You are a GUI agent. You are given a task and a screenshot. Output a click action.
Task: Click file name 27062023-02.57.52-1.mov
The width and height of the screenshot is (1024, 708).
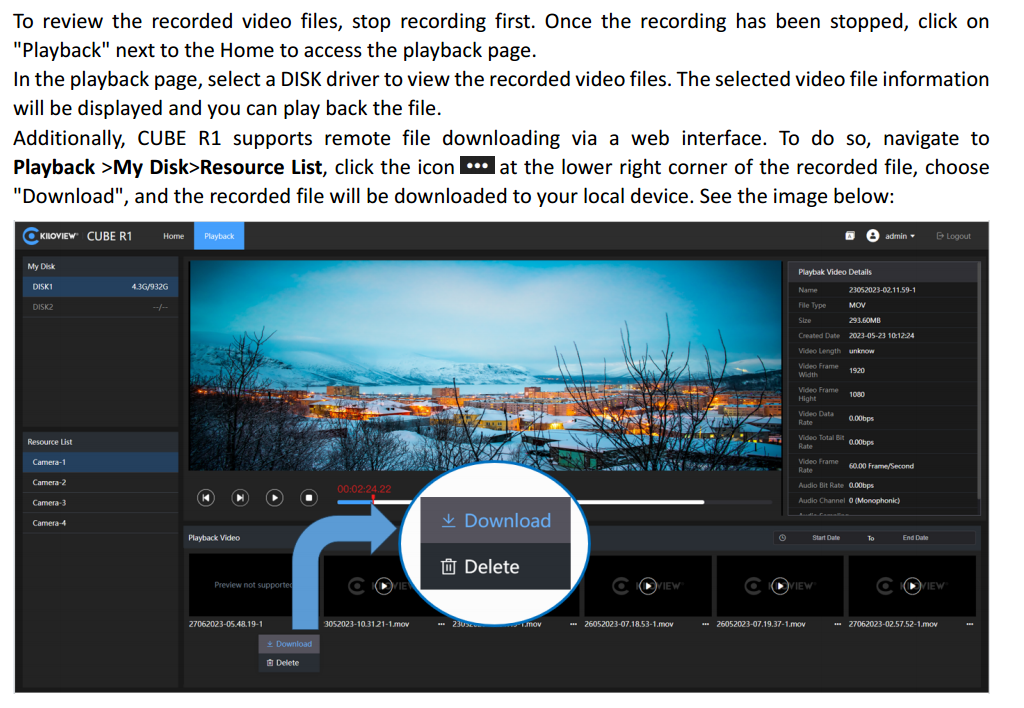893,624
